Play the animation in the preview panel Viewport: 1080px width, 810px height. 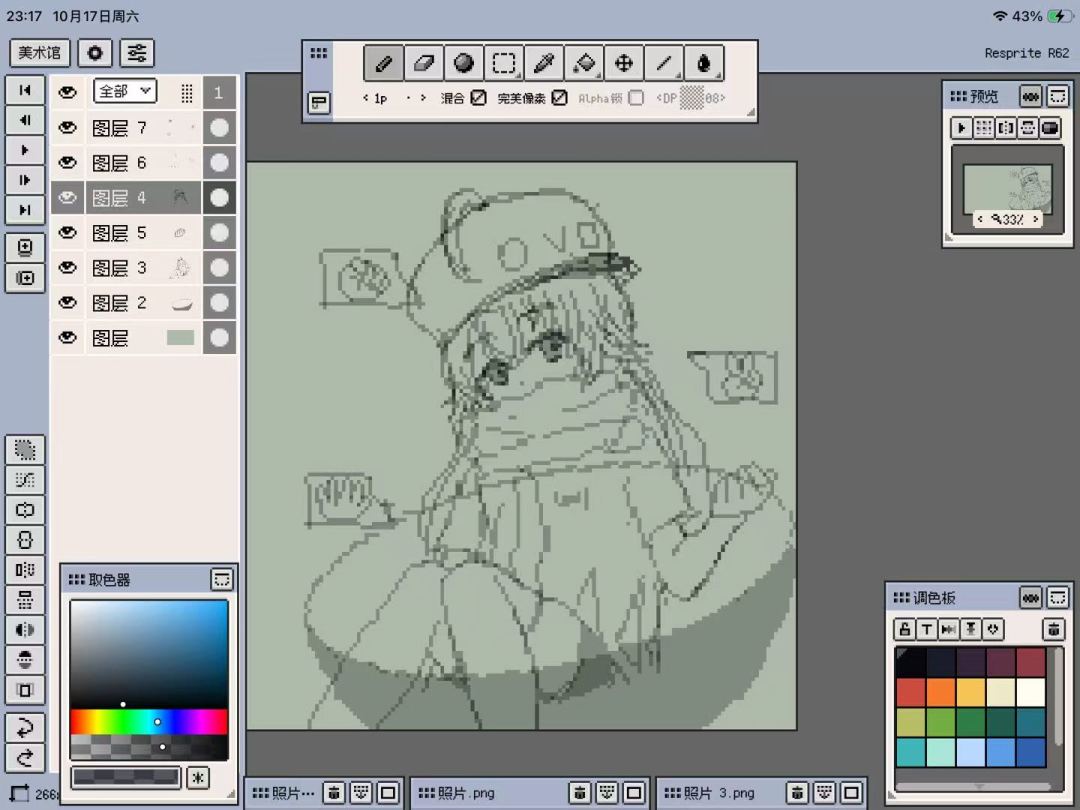coord(962,127)
